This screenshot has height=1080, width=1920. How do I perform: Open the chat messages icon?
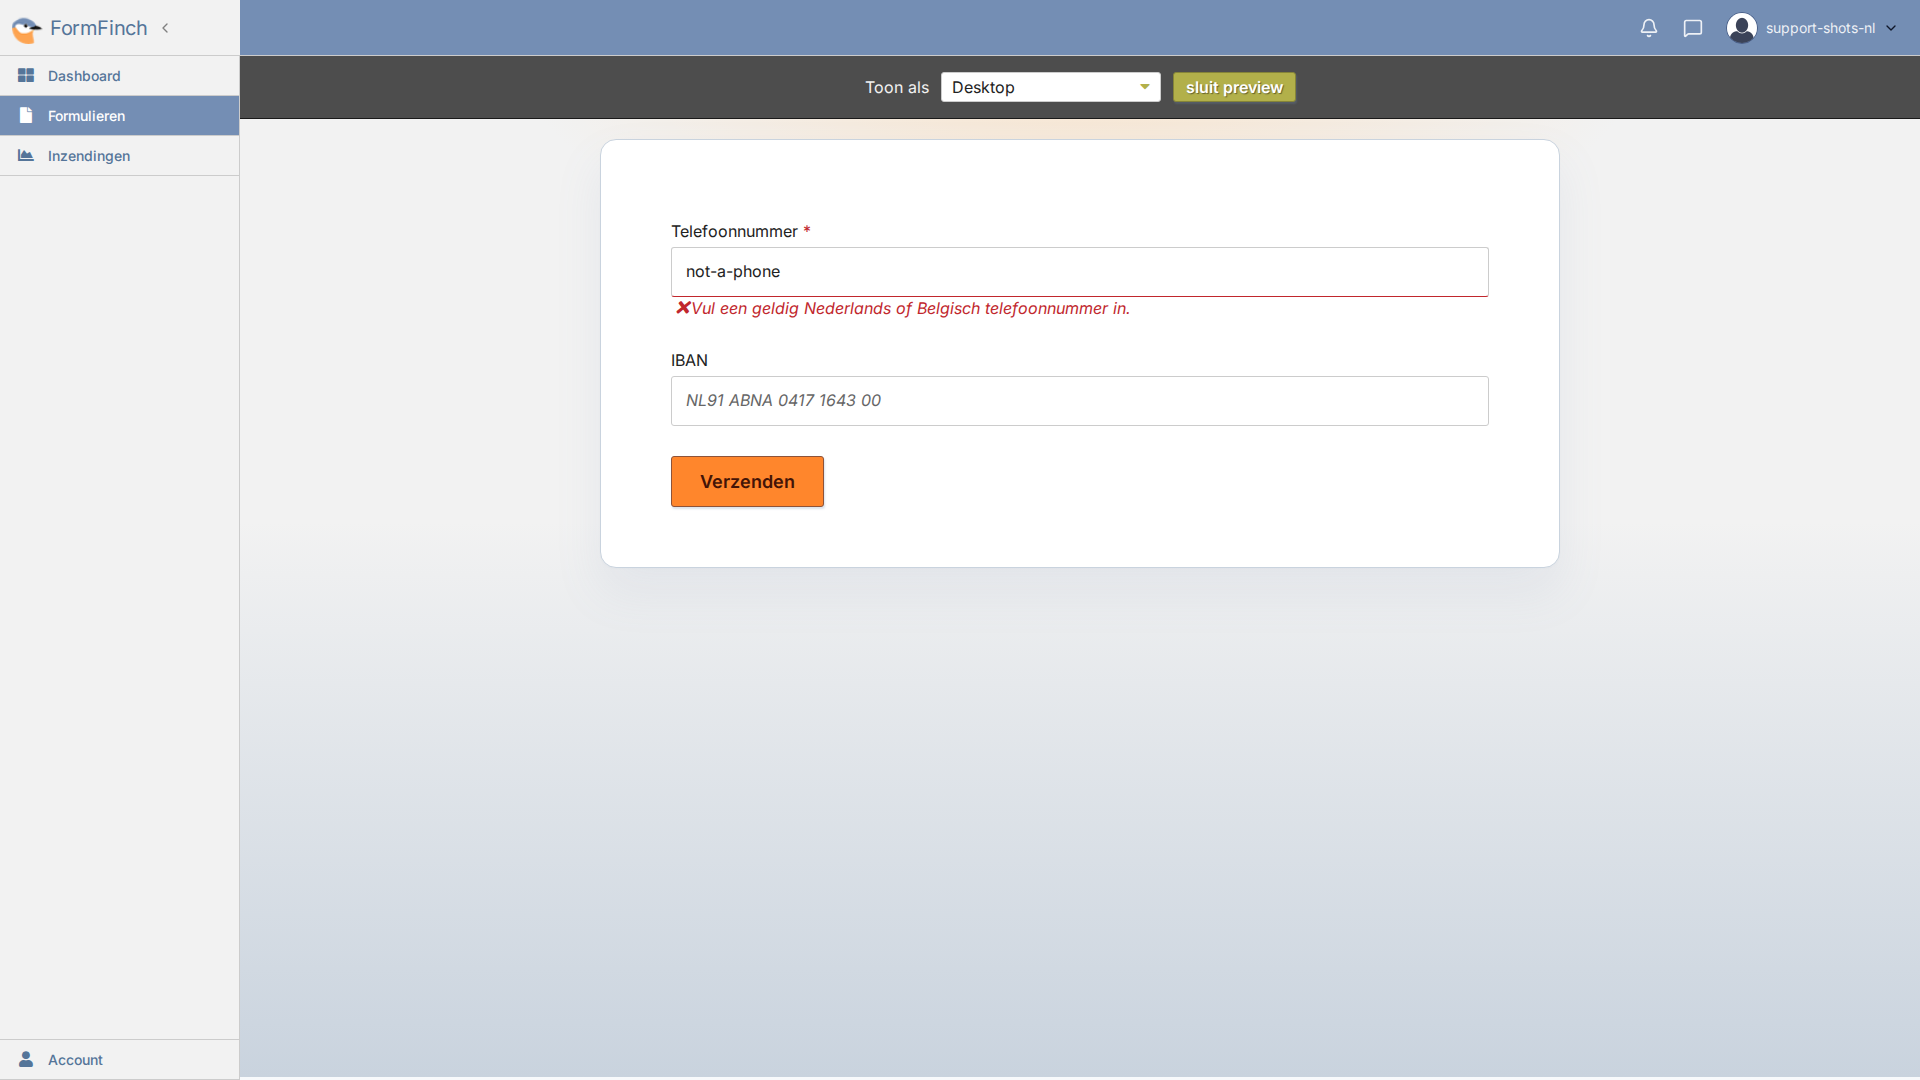[1693, 28]
